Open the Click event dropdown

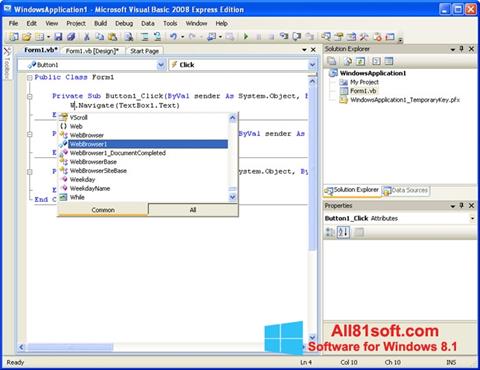(312, 65)
